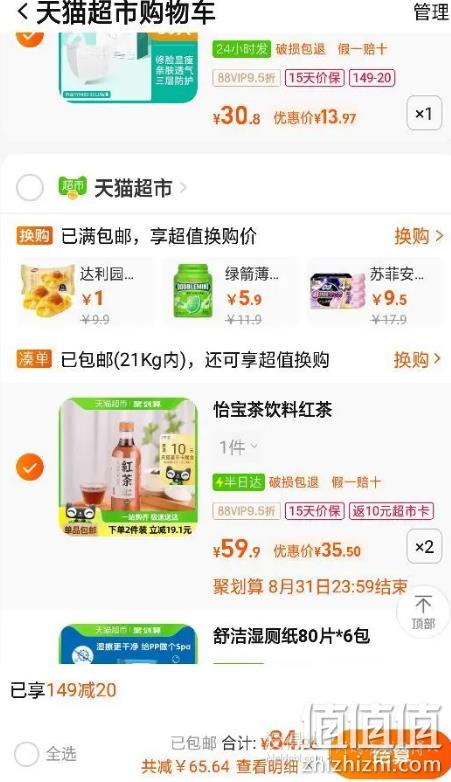Tap the 绿箭 gum bottle image

tap(193, 291)
